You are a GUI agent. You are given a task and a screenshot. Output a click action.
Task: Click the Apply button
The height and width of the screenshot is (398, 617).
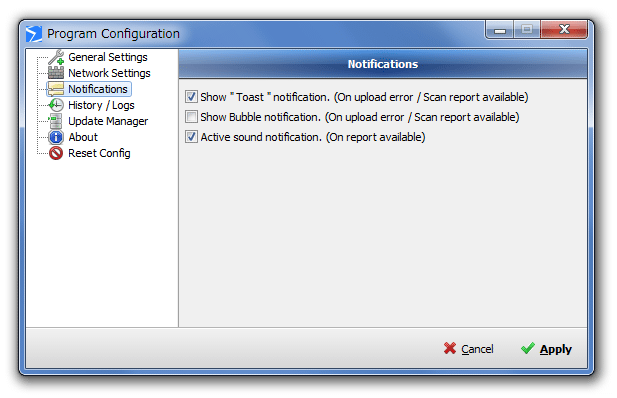click(546, 349)
